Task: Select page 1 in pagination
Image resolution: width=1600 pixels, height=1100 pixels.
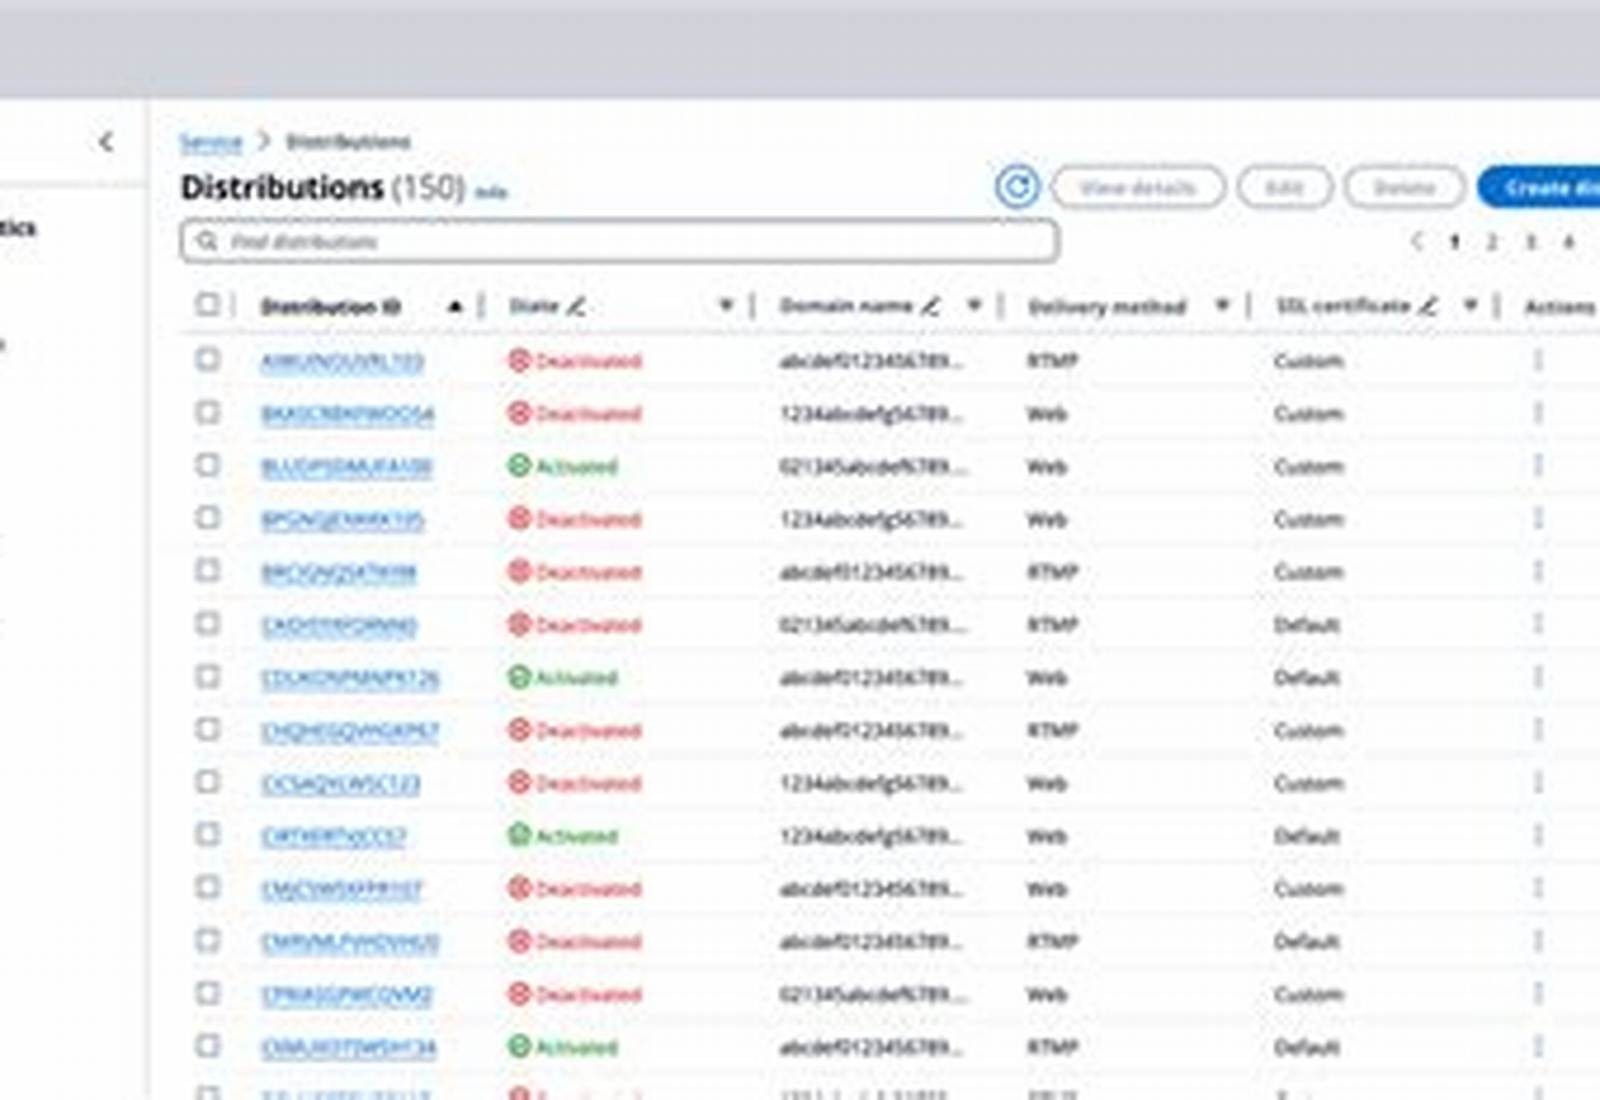Action: (1455, 241)
